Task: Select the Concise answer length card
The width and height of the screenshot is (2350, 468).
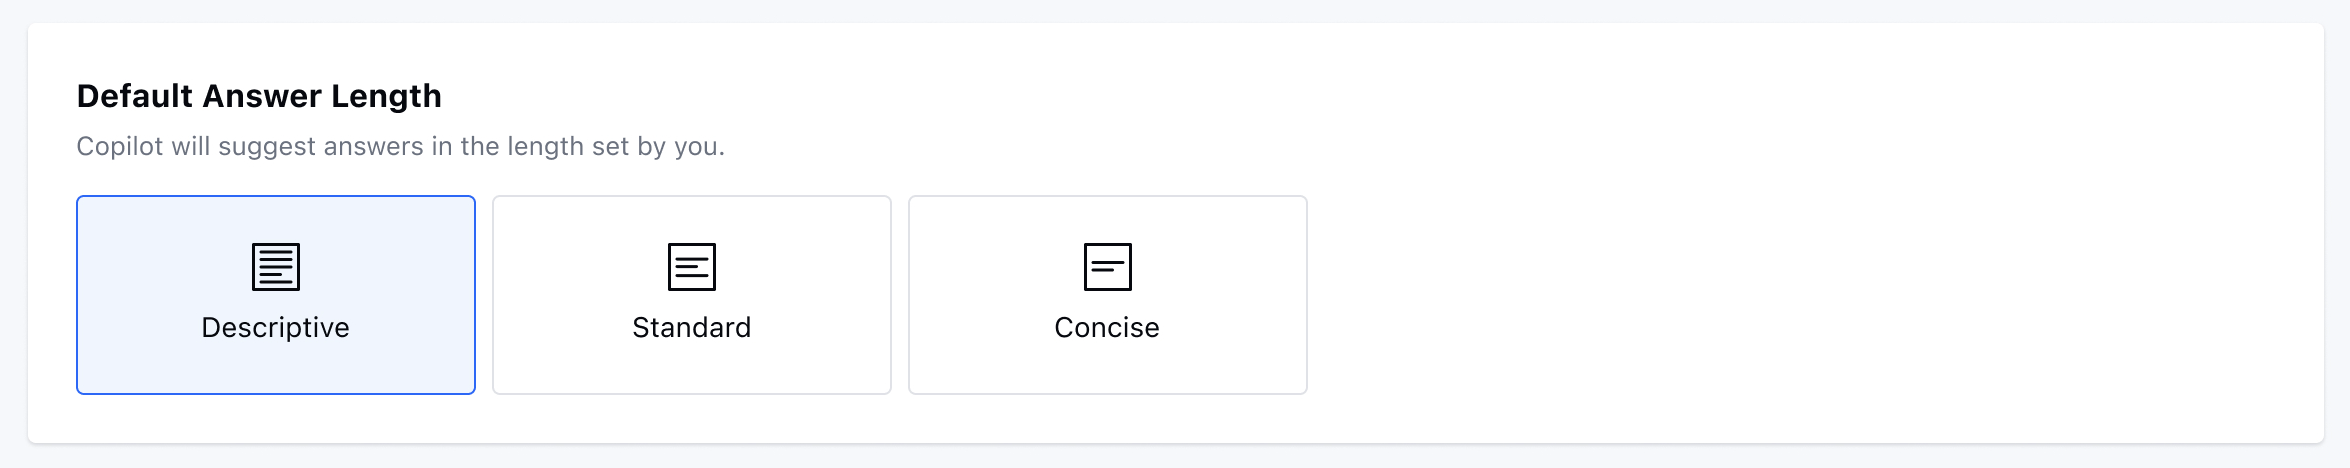Action: [x=1108, y=295]
